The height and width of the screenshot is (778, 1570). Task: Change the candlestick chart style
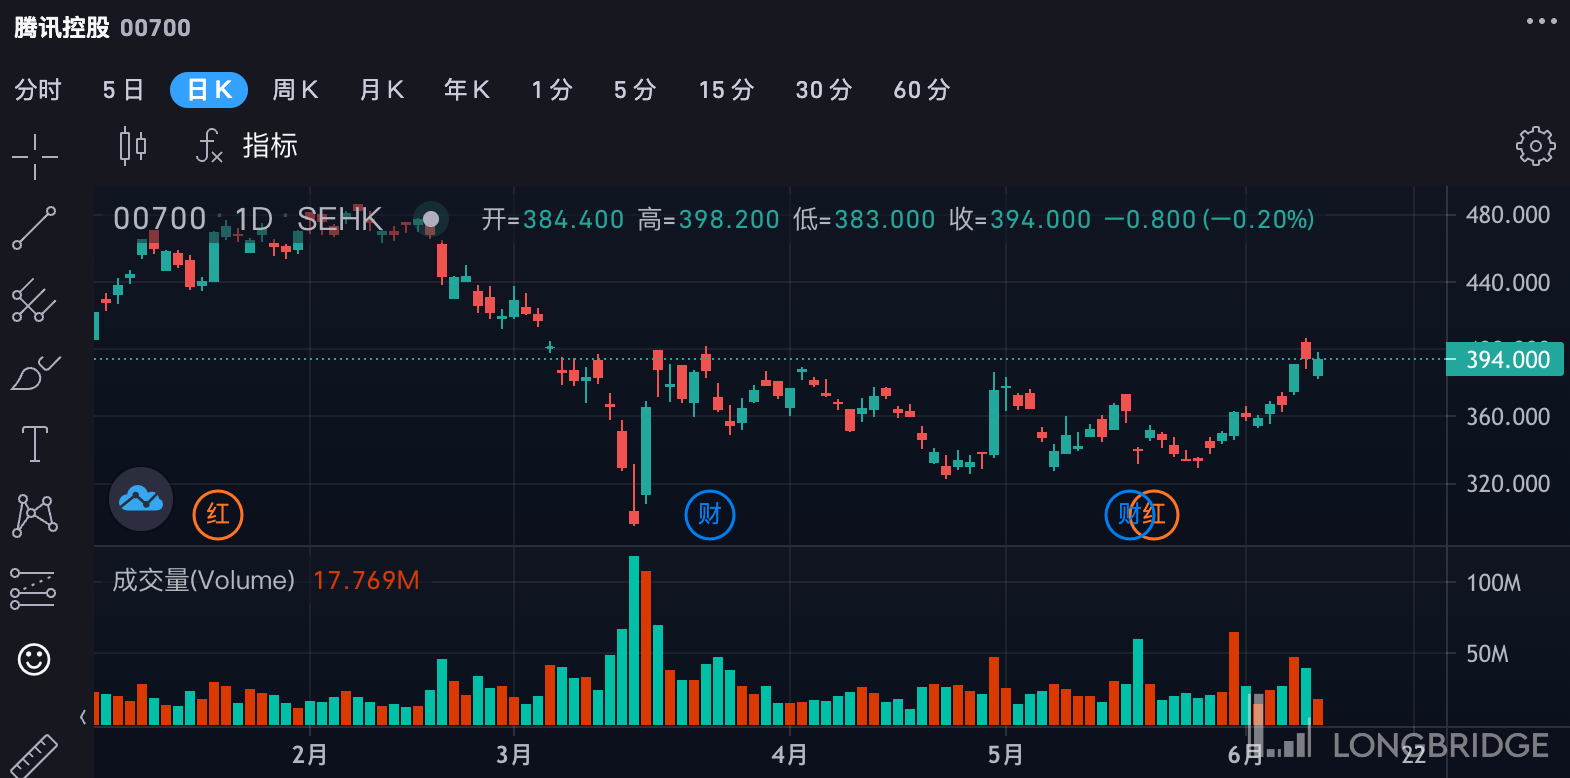133,146
